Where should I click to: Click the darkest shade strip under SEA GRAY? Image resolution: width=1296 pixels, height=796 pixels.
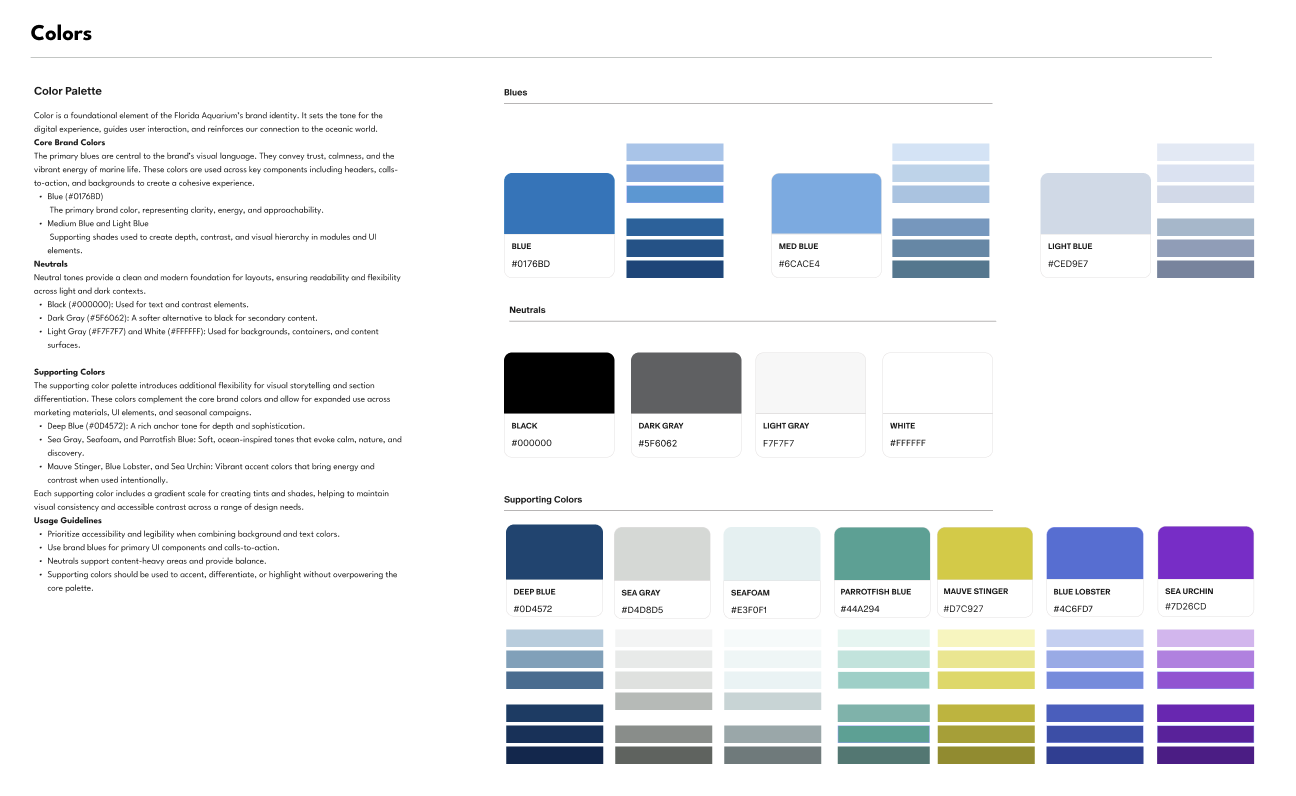pos(662,755)
